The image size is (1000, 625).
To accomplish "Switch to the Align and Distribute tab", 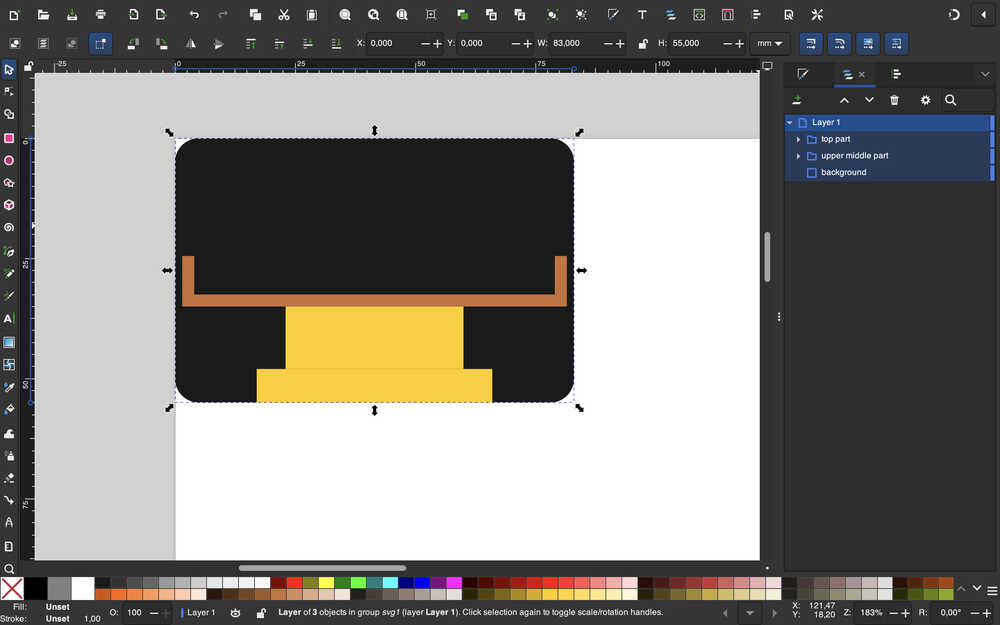I will tap(896, 74).
